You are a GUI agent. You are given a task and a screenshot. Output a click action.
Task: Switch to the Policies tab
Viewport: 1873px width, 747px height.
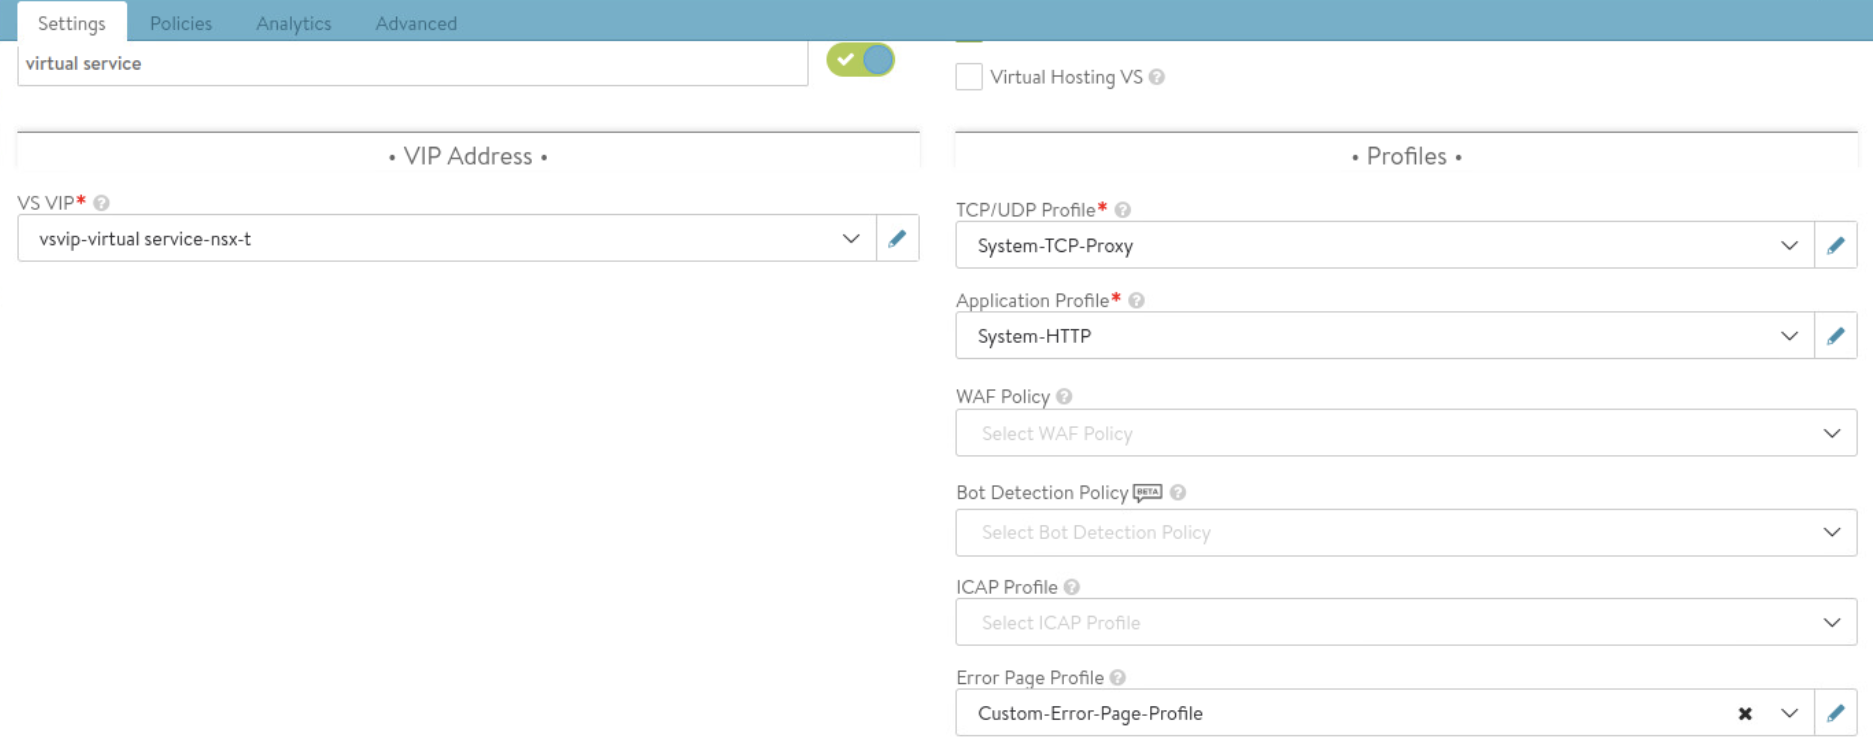click(x=181, y=23)
